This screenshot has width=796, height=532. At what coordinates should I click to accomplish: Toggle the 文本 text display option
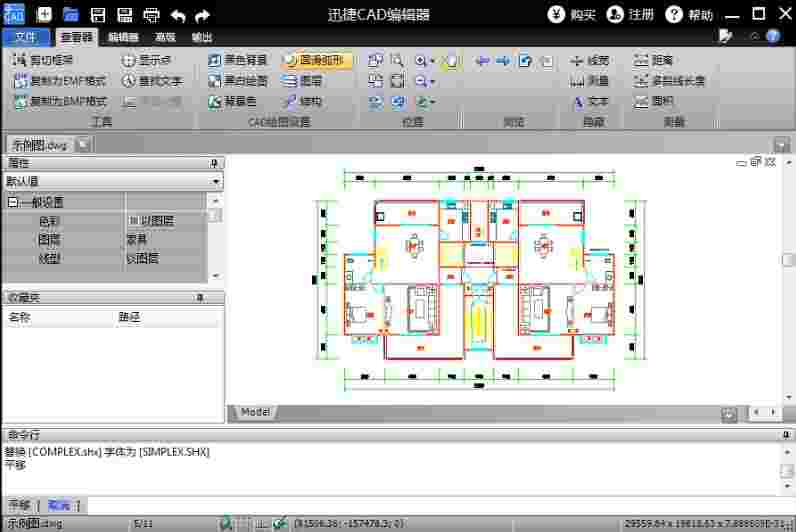590,102
